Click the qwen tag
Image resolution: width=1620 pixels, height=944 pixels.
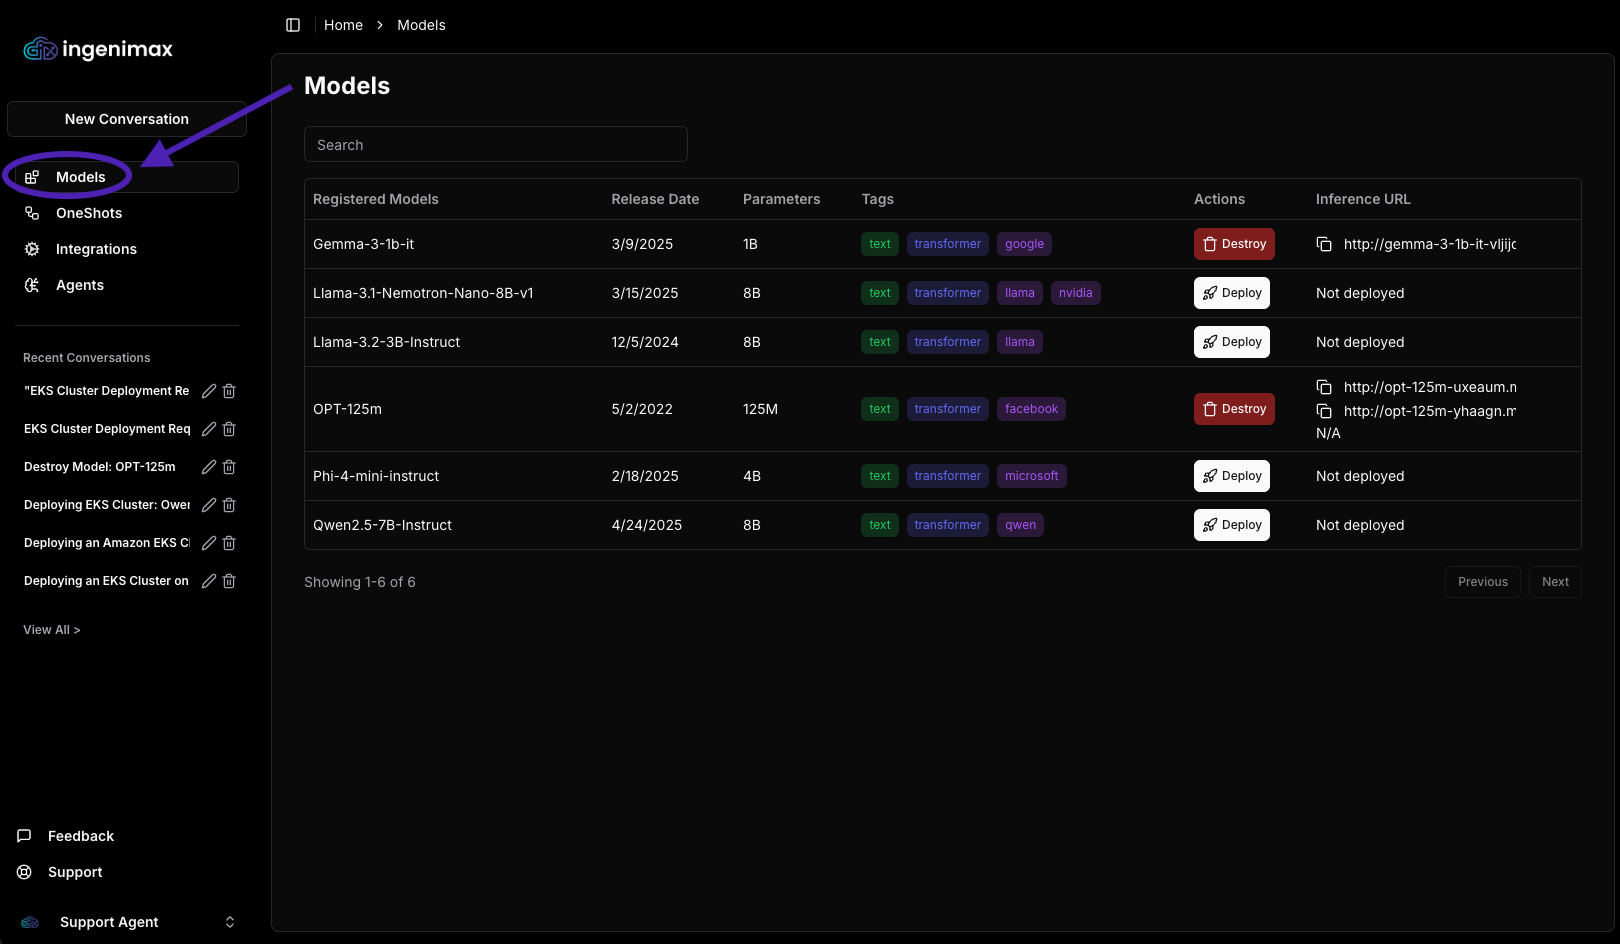(x=1020, y=525)
